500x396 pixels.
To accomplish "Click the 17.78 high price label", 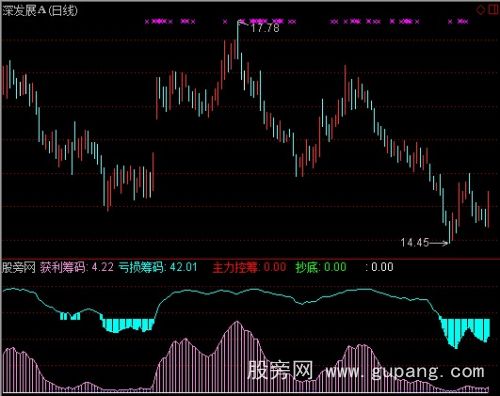I will (x=265, y=28).
